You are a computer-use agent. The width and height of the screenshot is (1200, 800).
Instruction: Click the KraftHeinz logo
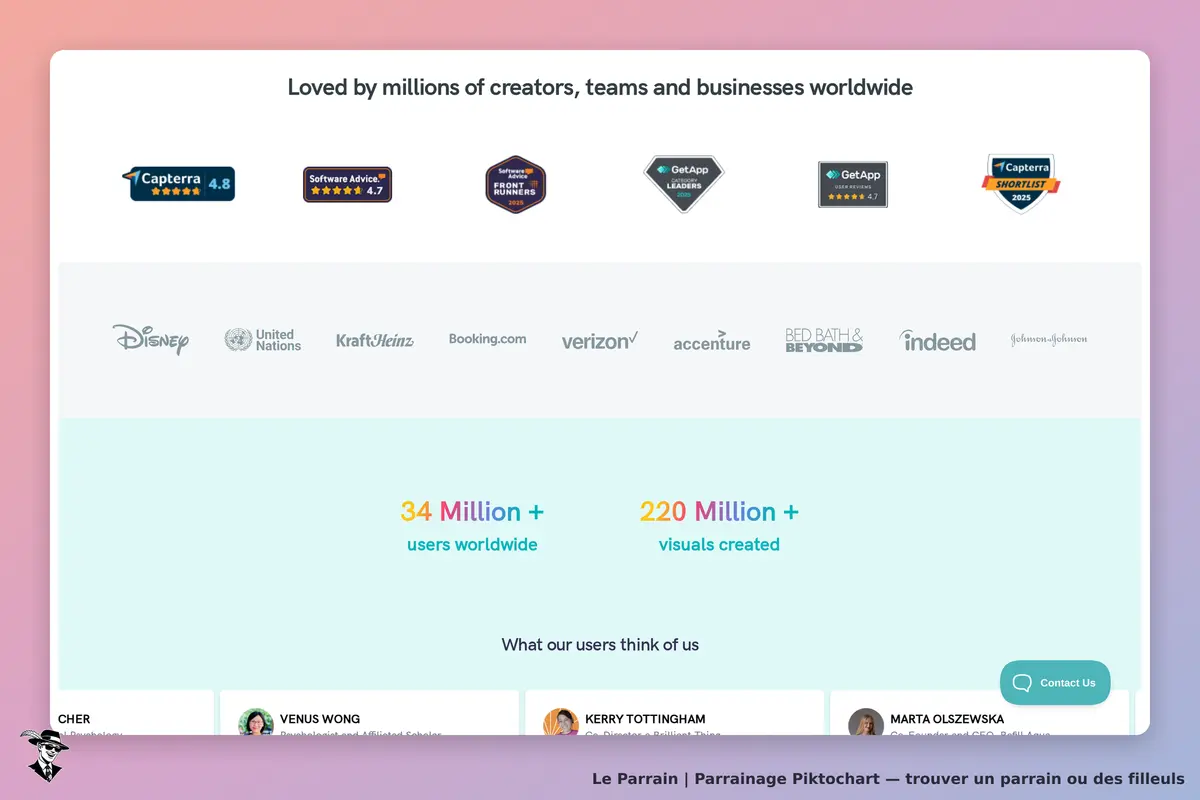tap(375, 340)
